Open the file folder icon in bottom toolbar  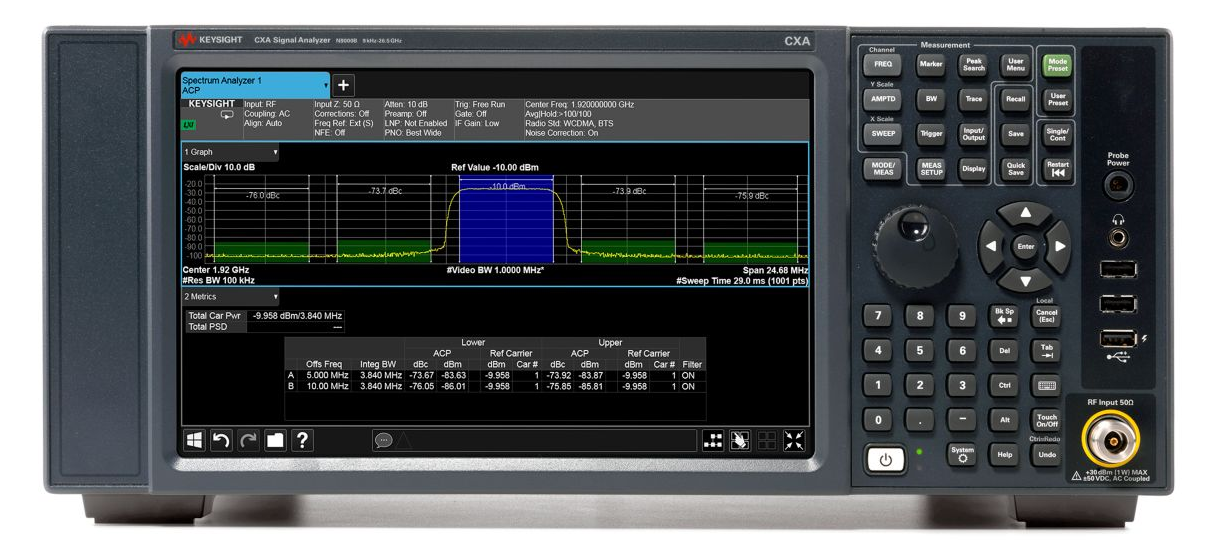coord(273,440)
